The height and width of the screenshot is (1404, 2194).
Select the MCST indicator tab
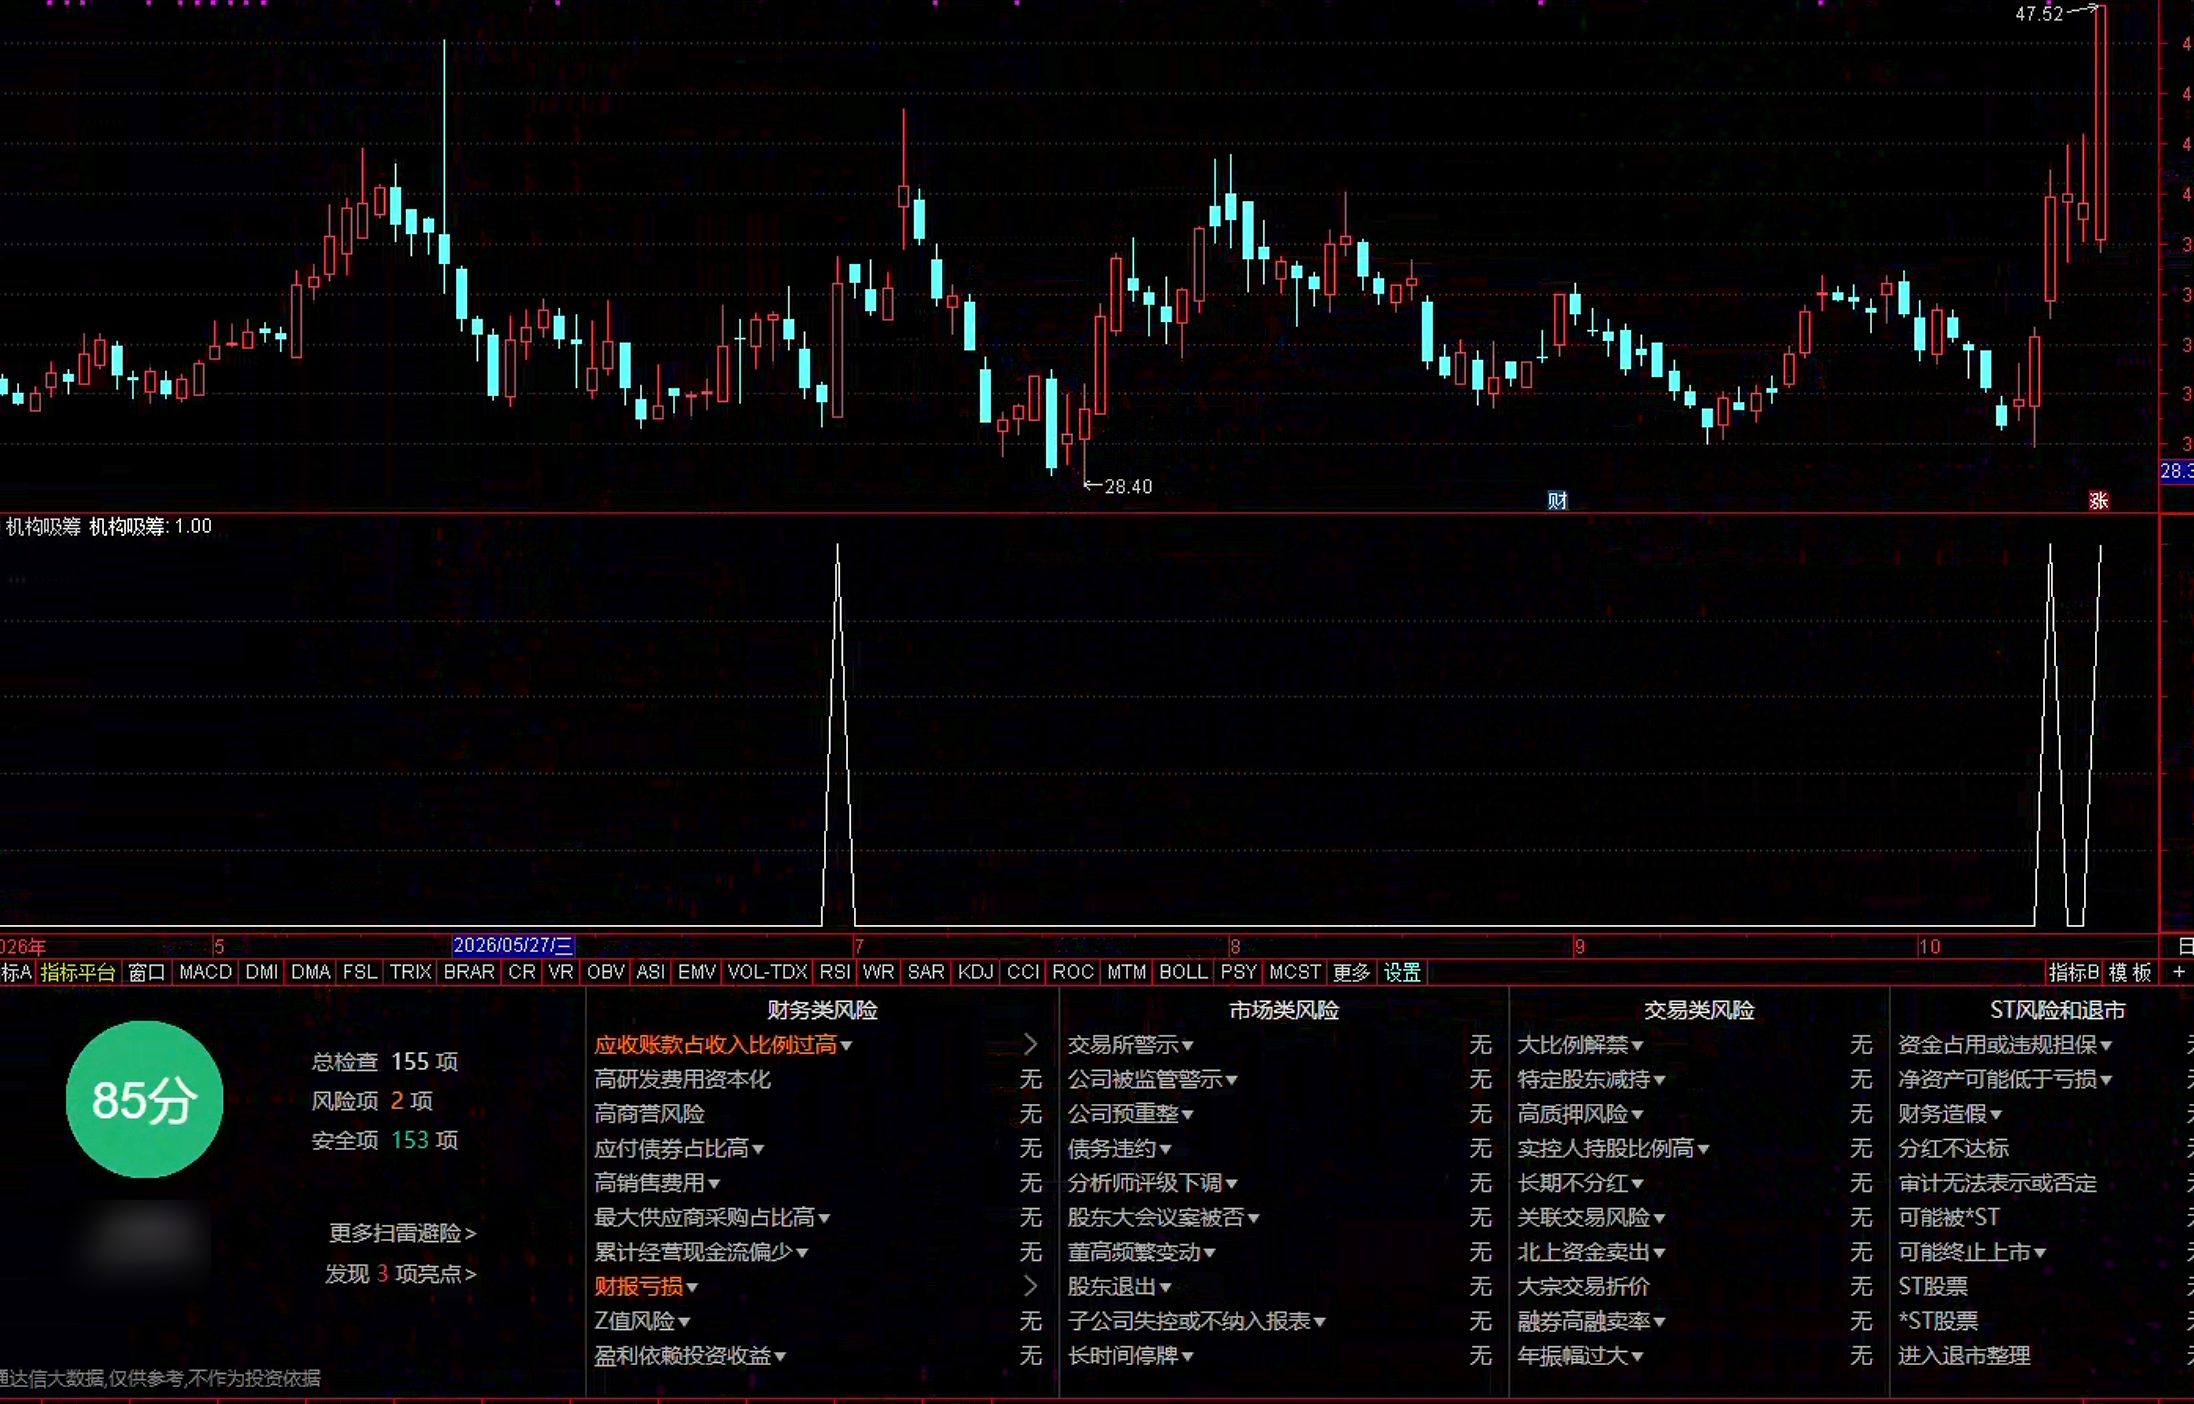[x=1295, y=972]
